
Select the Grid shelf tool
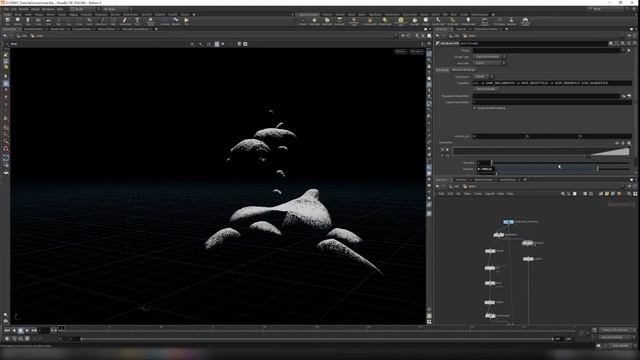[48, 21]
